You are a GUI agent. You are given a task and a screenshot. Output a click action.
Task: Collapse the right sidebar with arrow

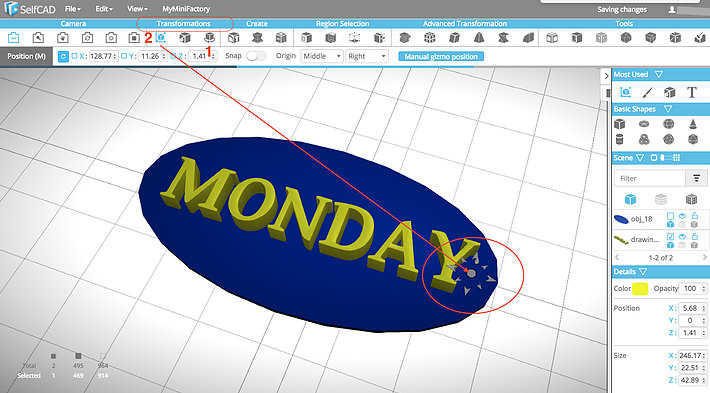tap(606, 76)
